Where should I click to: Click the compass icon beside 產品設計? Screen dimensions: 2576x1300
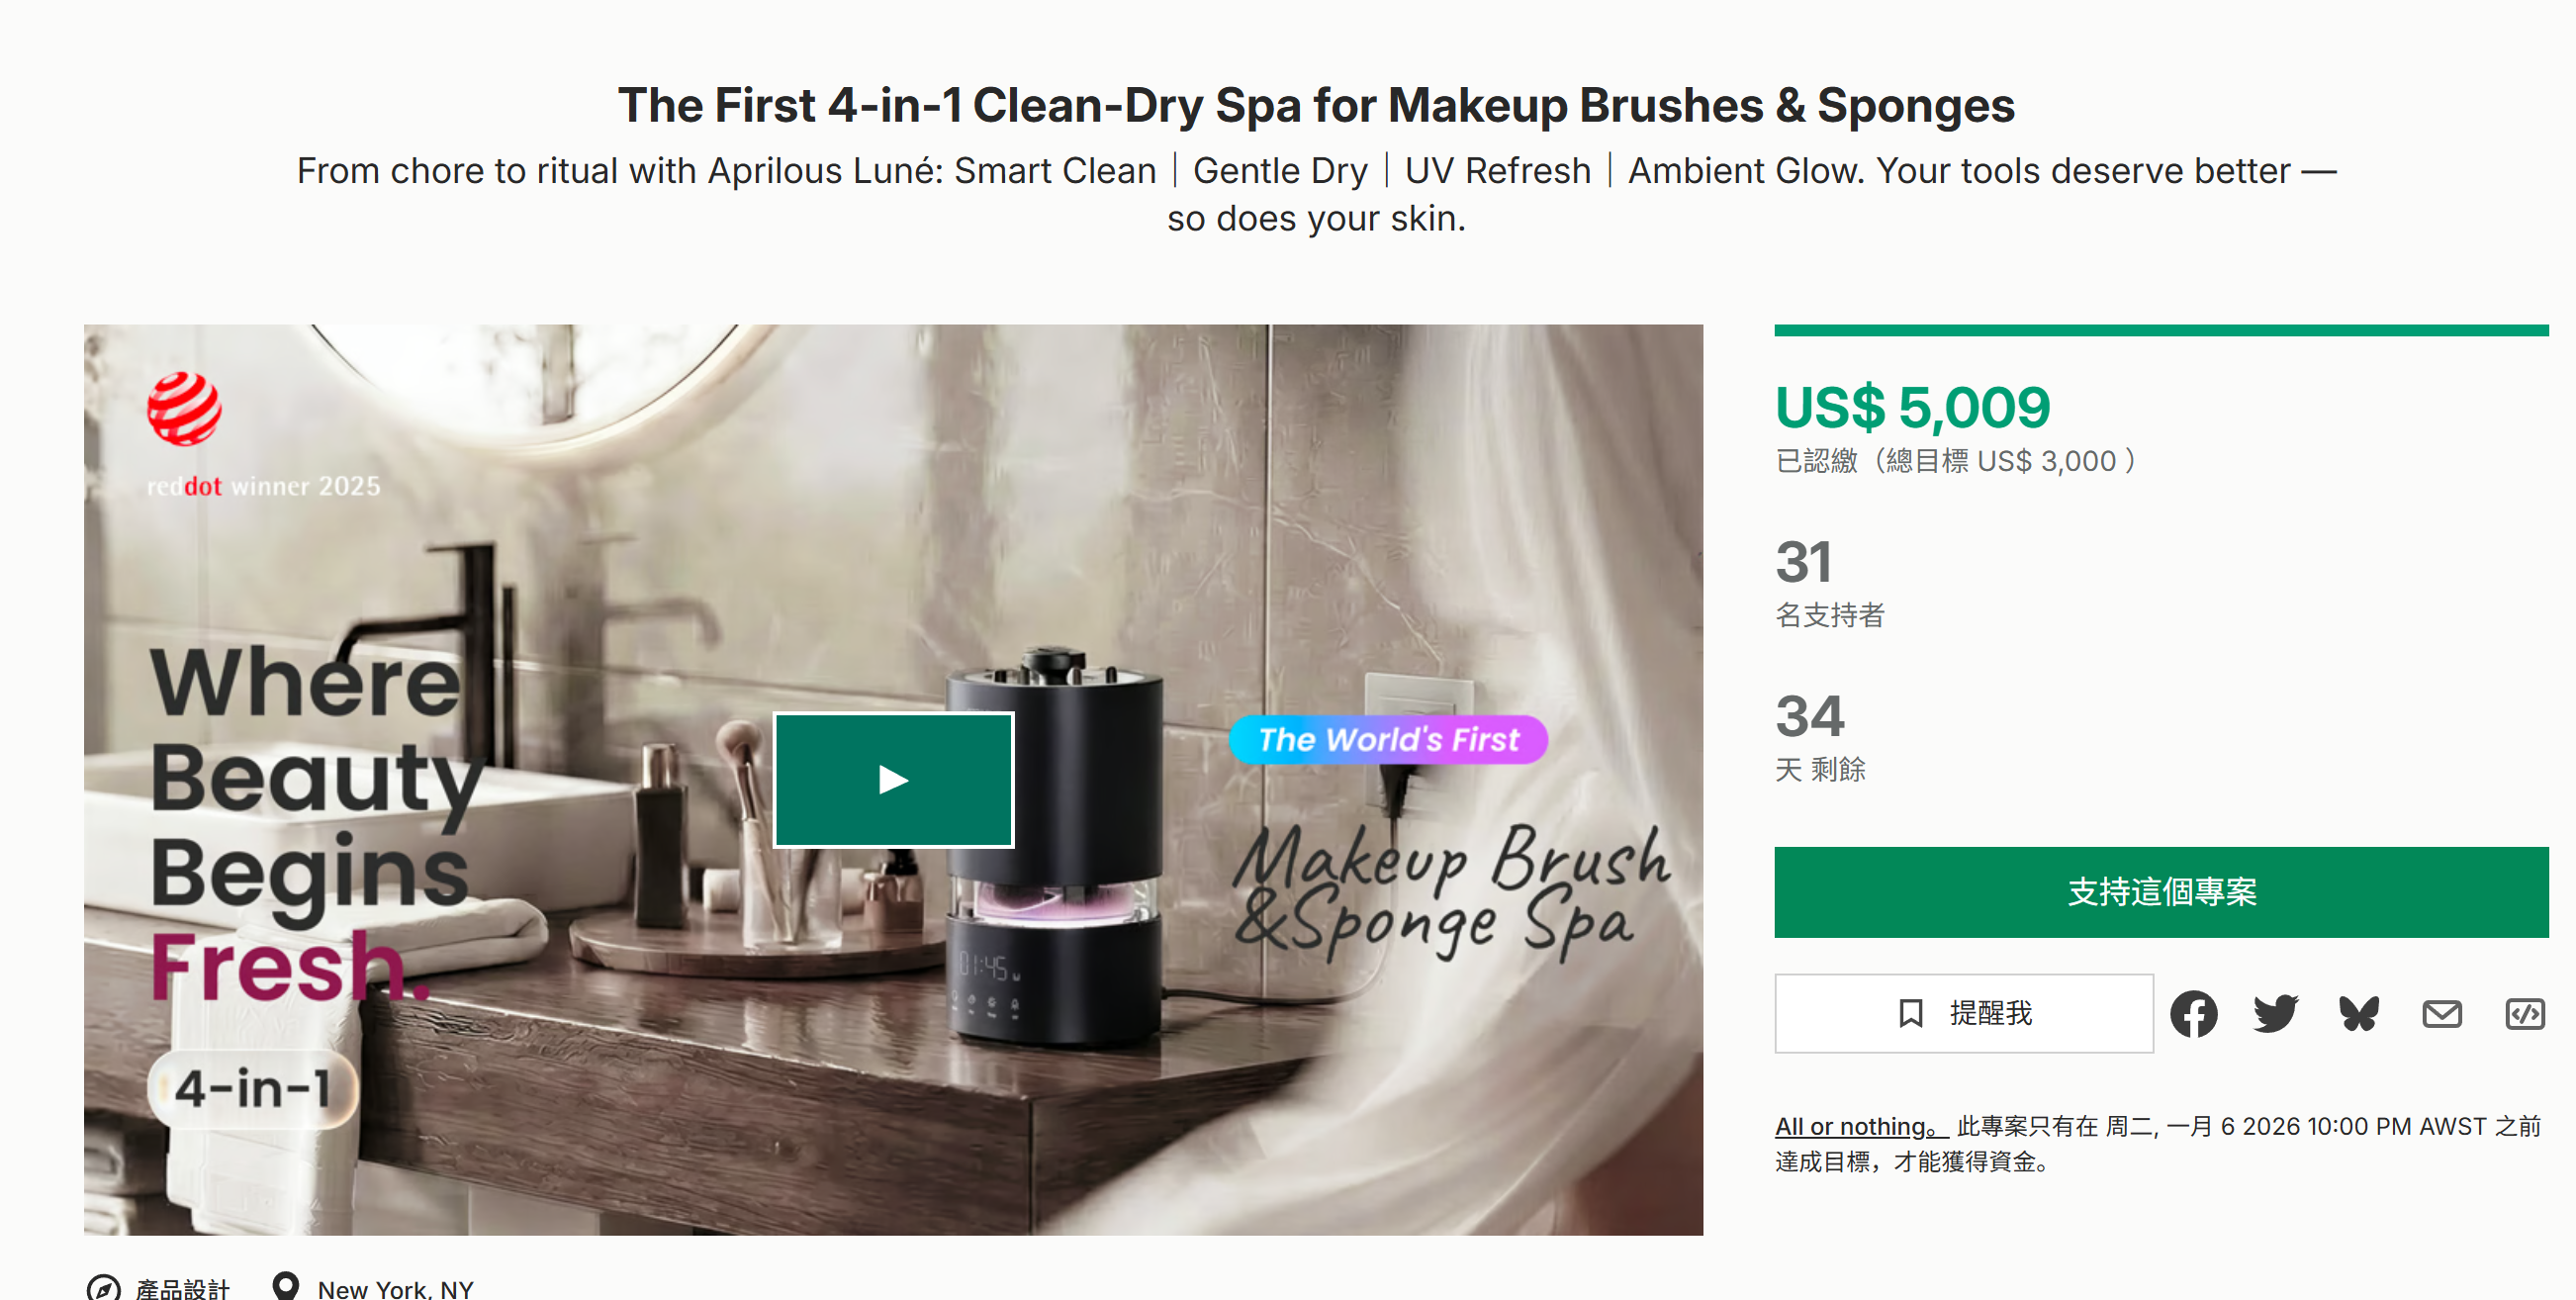coord(104,1288)
